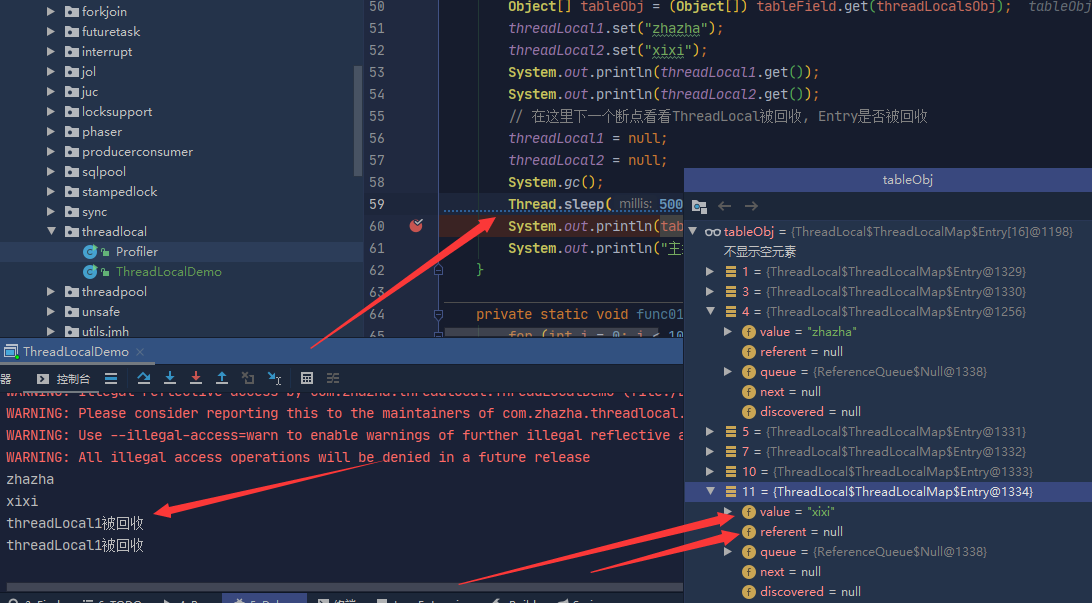Select entry 3 Entry@1330 row
This screenshot has width=1092, height=603.
click(888, 291)
